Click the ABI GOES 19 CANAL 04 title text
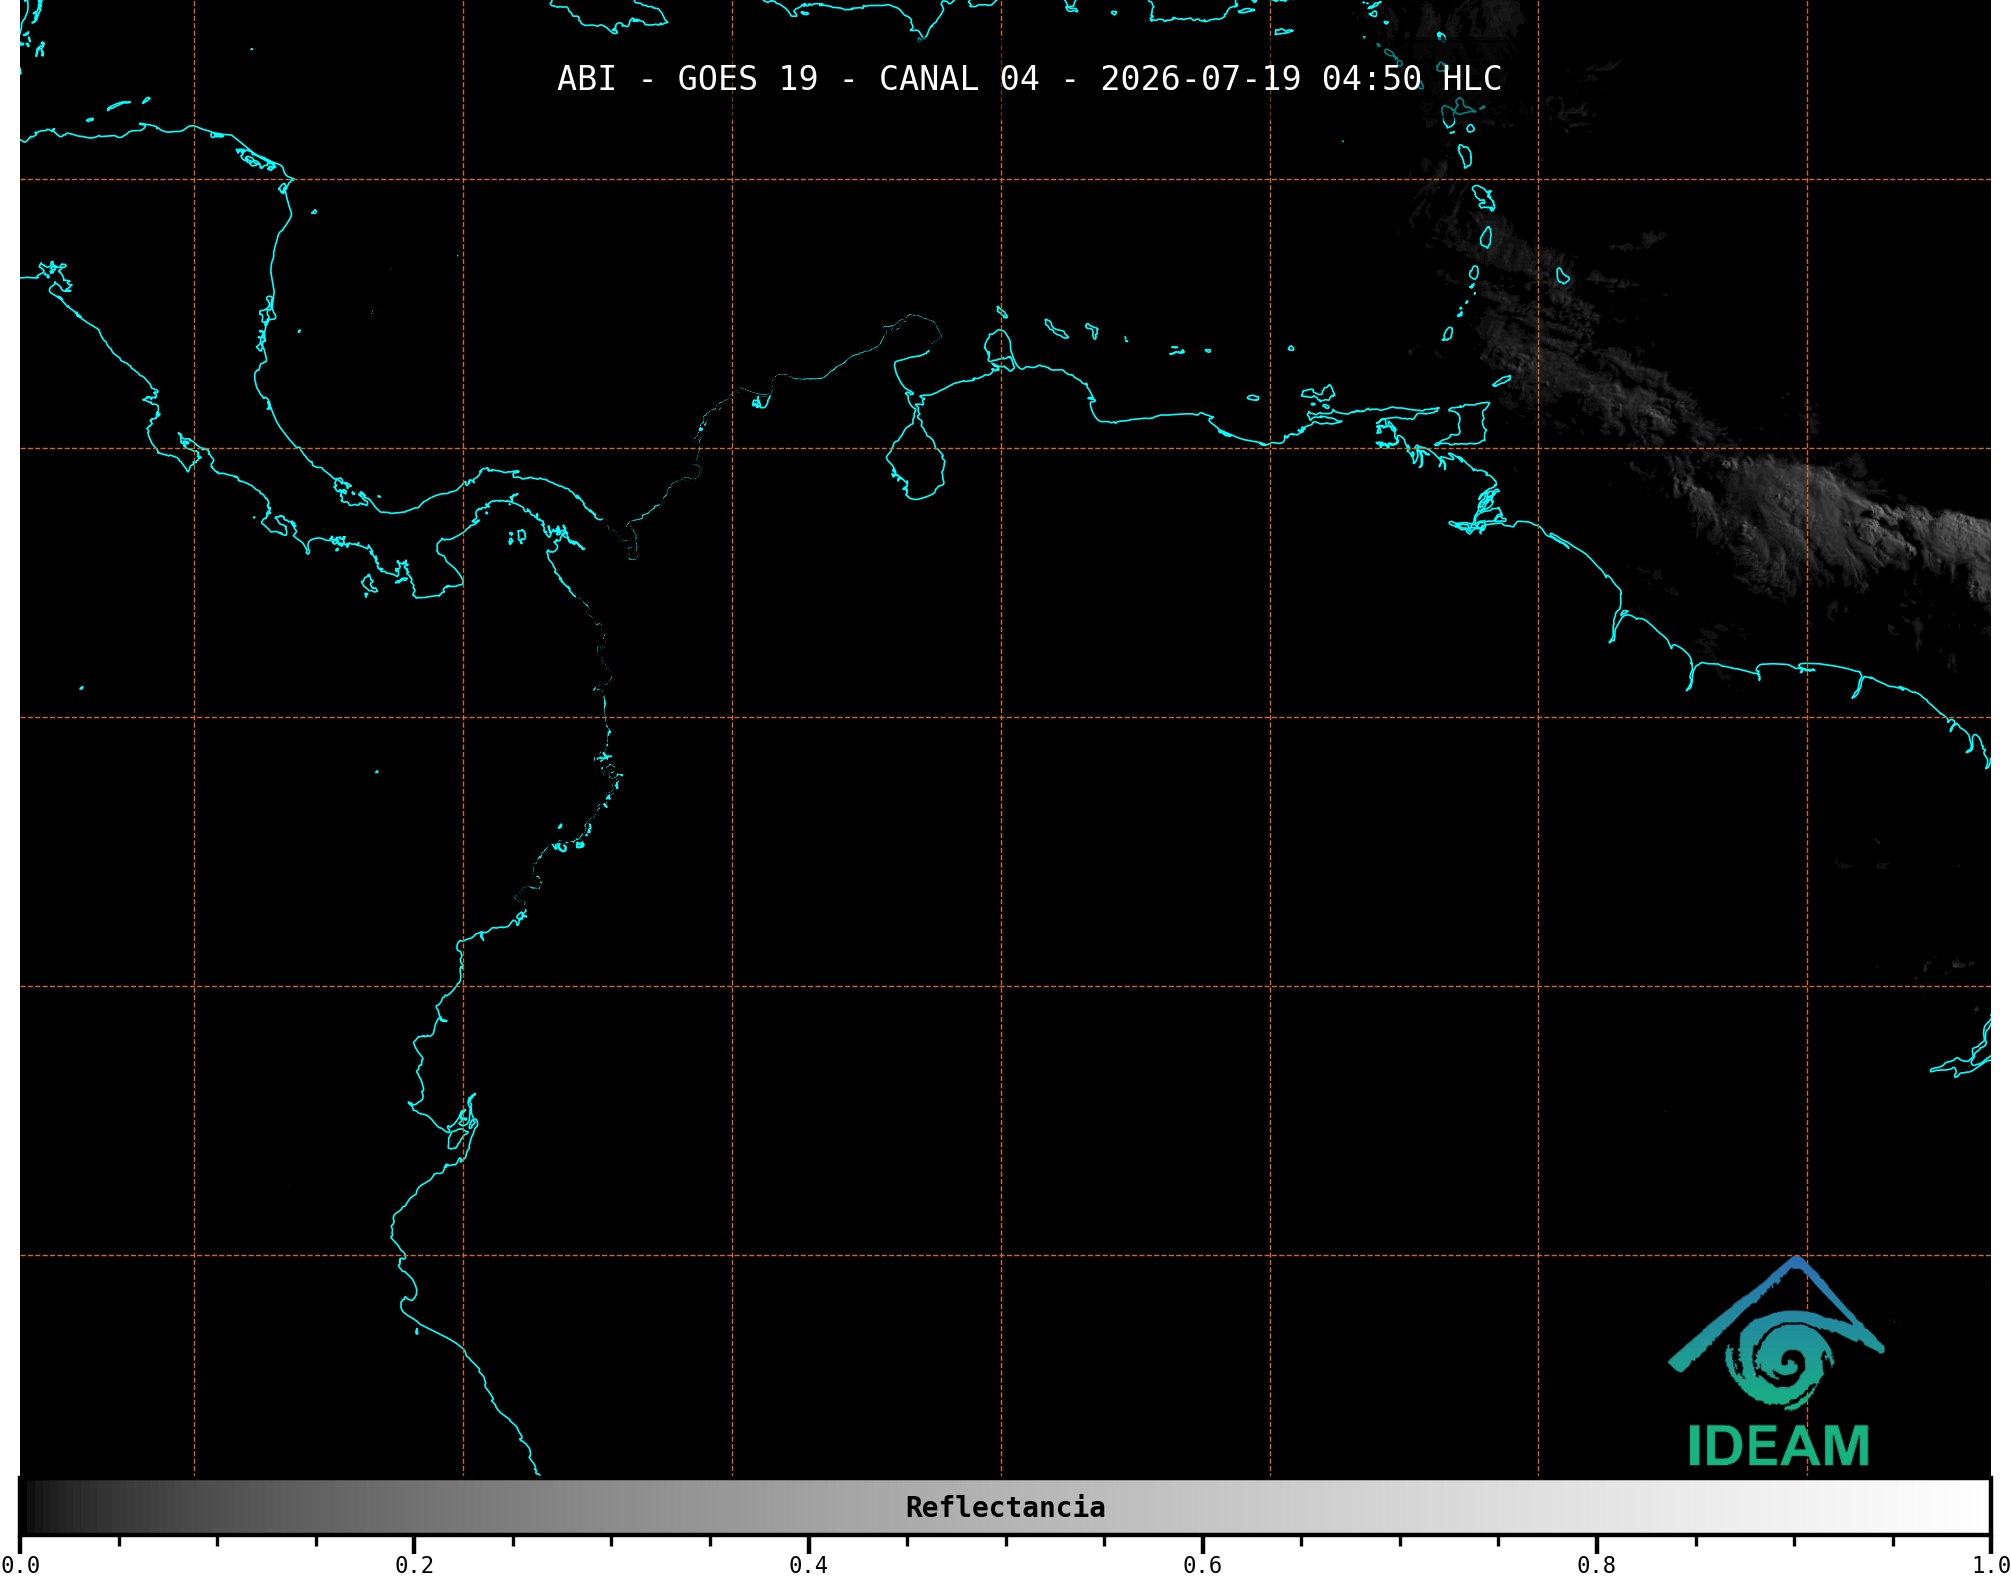 click(x=1029, y=78)
